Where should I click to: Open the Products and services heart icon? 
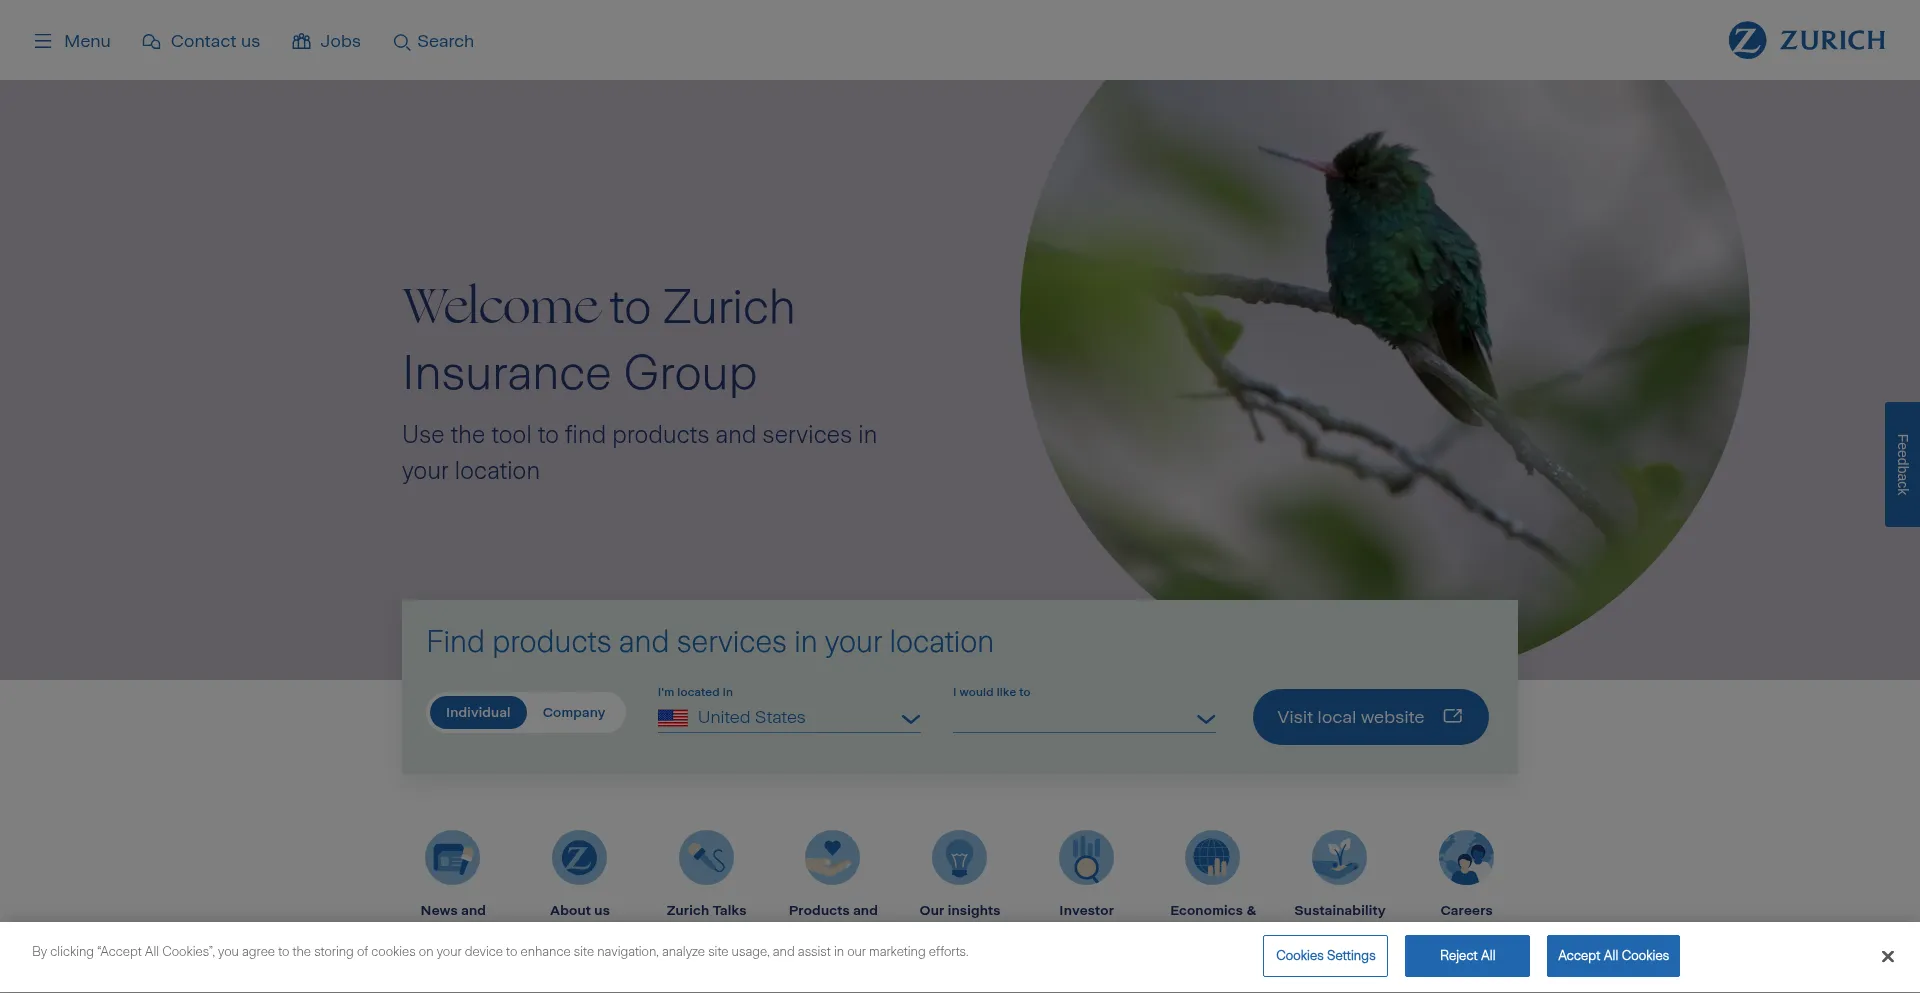(832, 858)
